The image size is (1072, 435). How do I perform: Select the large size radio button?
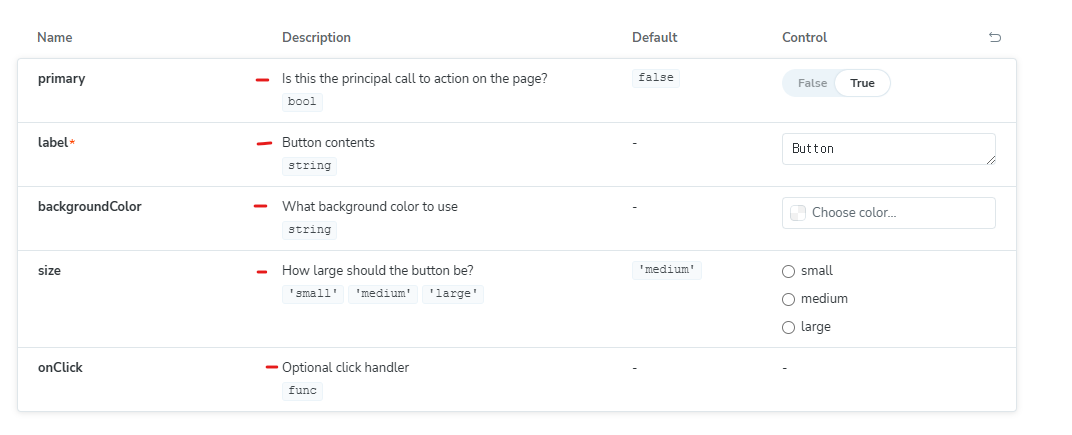point(788,328)
